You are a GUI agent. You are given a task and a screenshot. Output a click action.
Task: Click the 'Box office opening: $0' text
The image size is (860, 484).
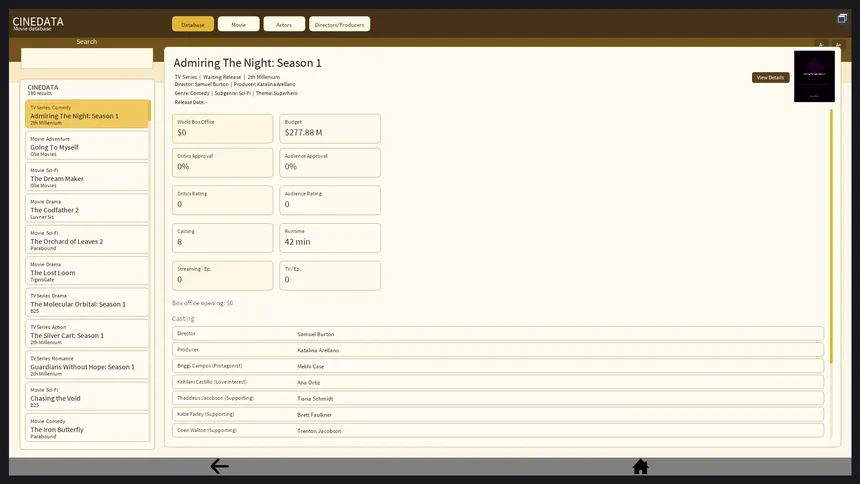coord(202,303)
